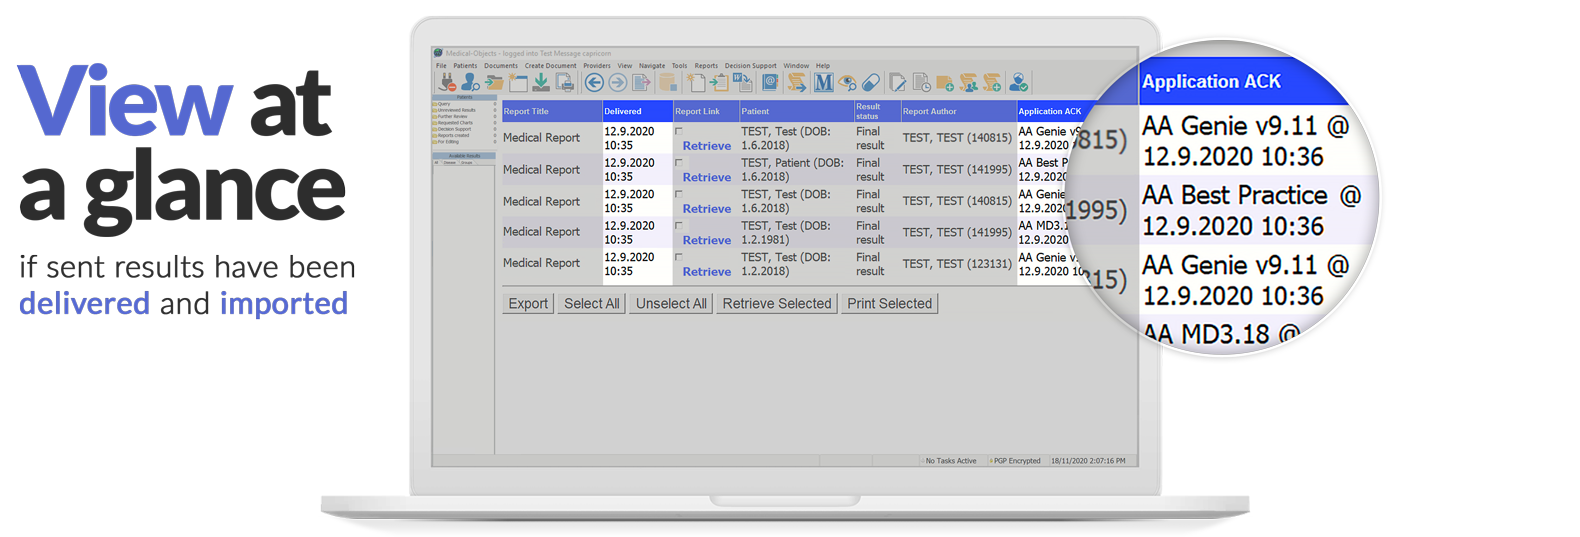Open the Documents menu

(x=501, y=65)
